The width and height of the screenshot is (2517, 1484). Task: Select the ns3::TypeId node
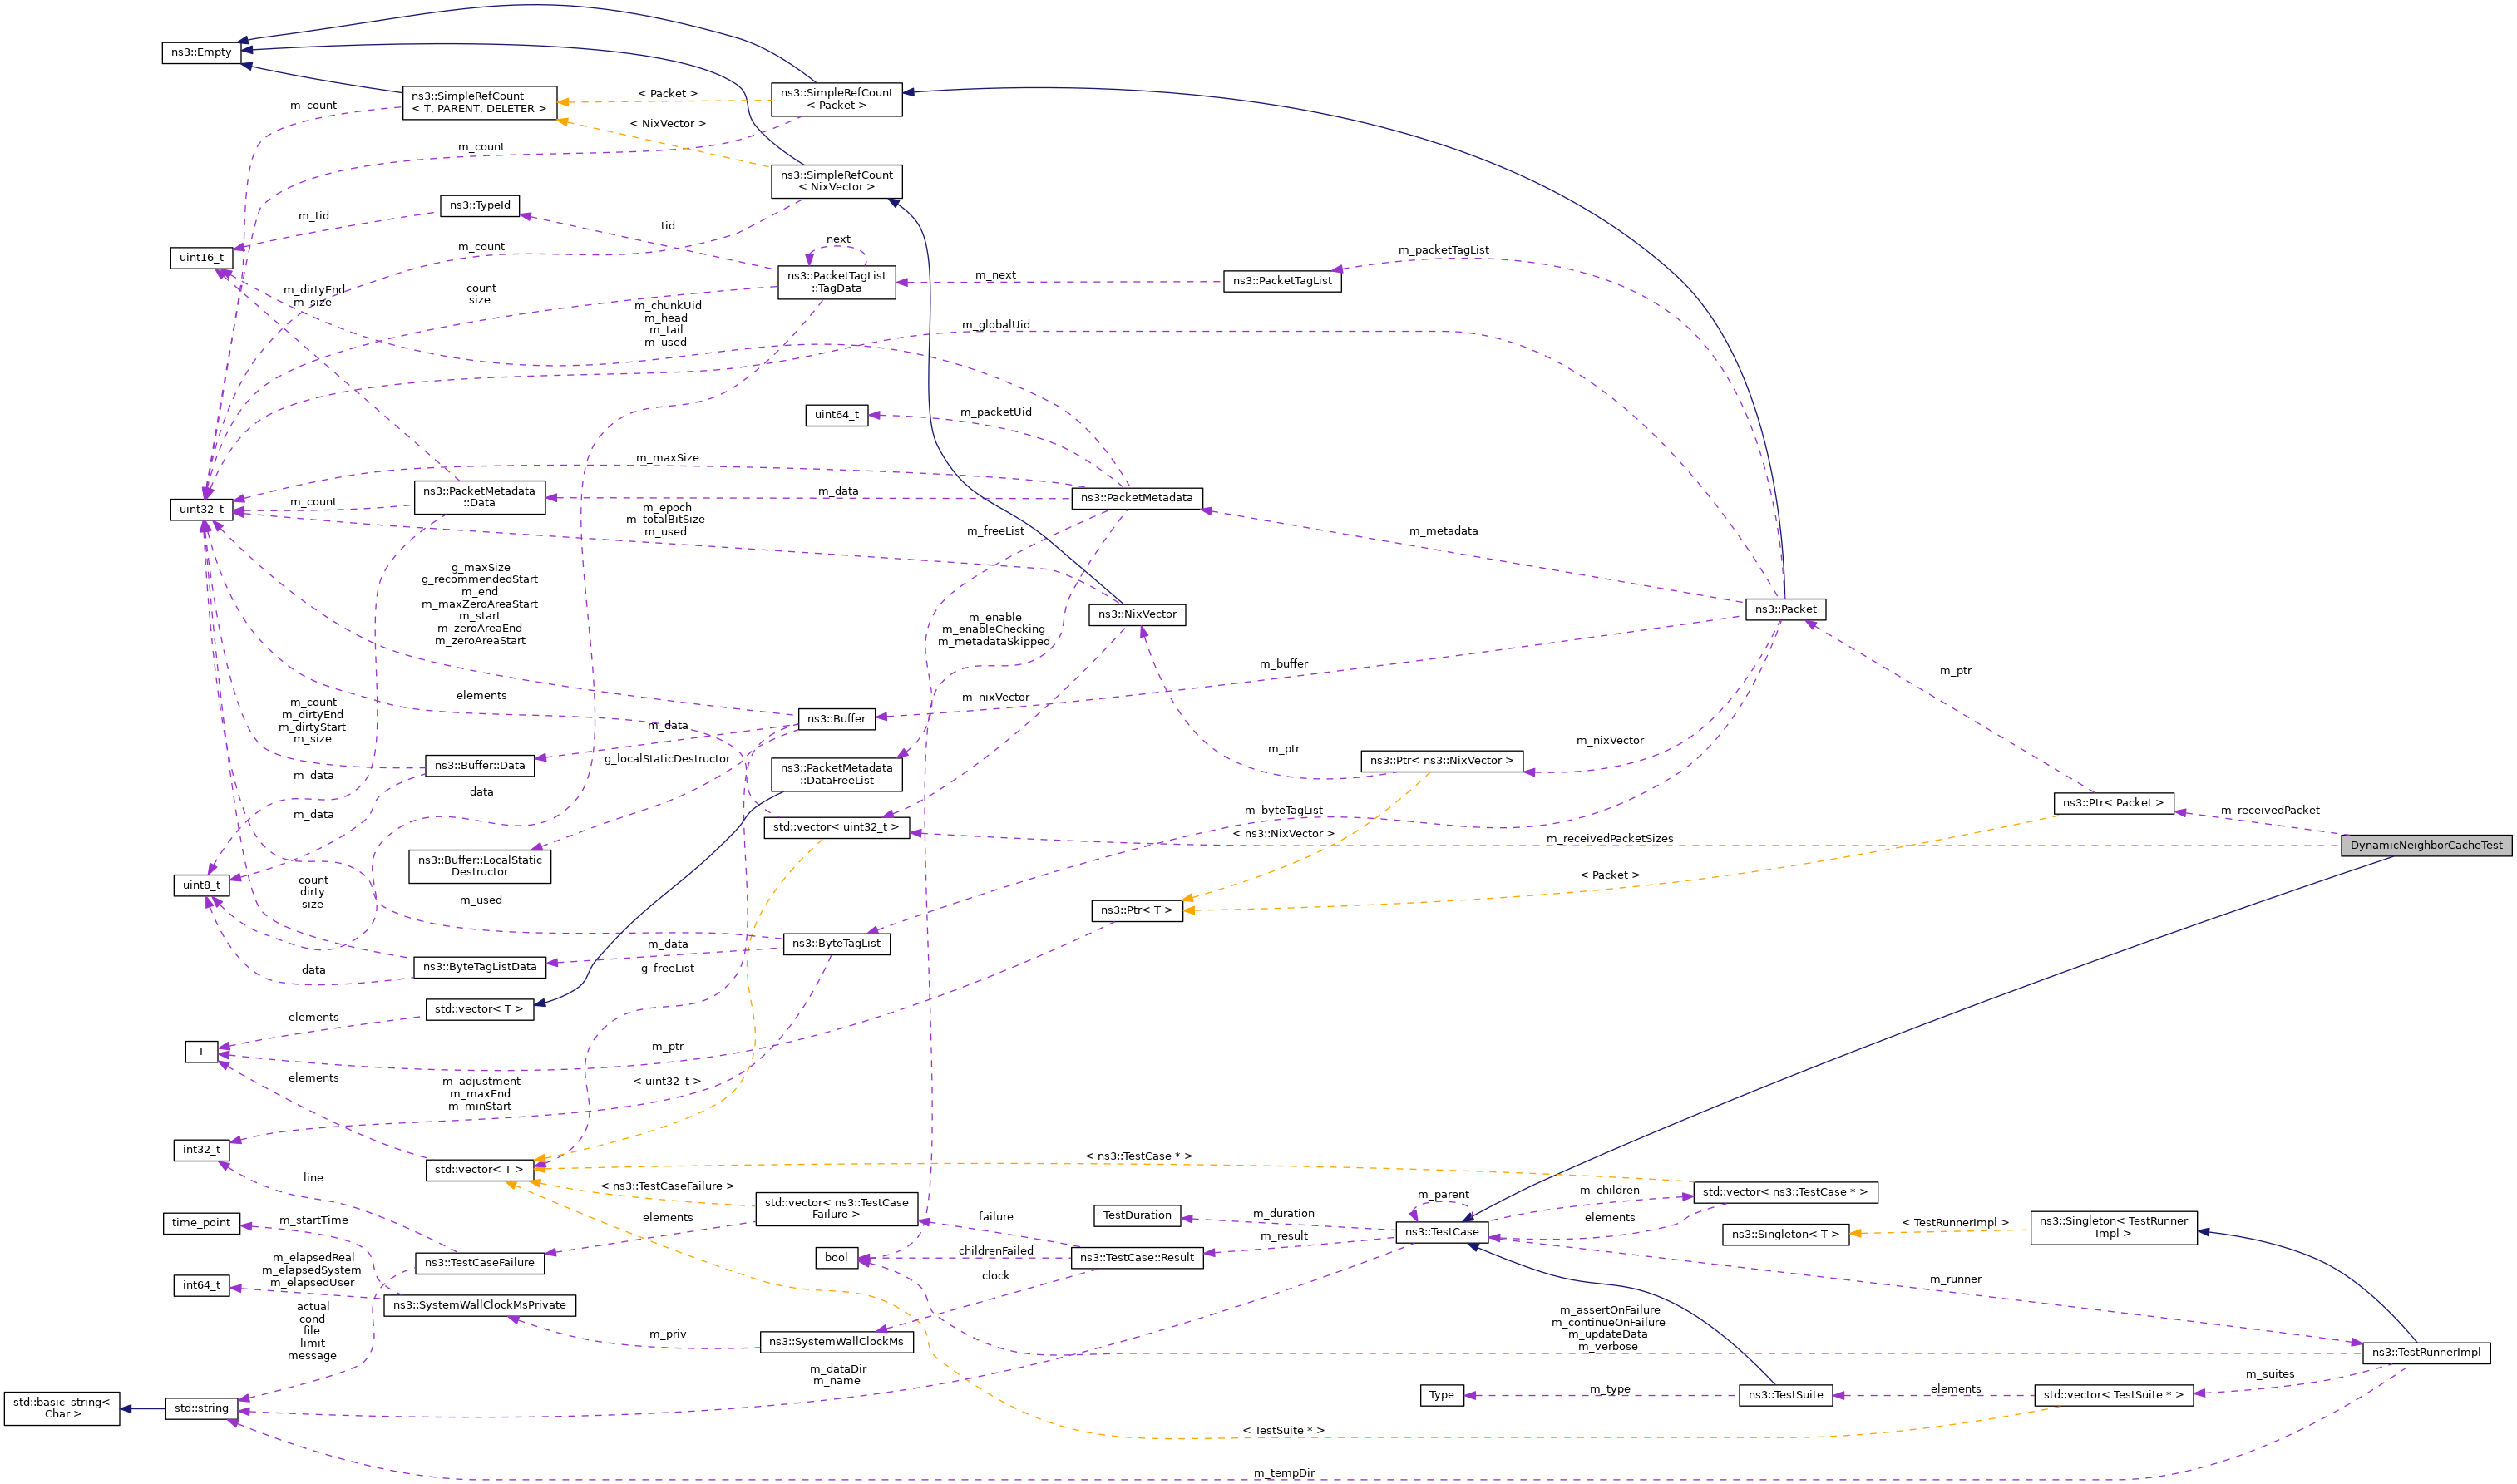pyautogui.click(x=479, y=205)
